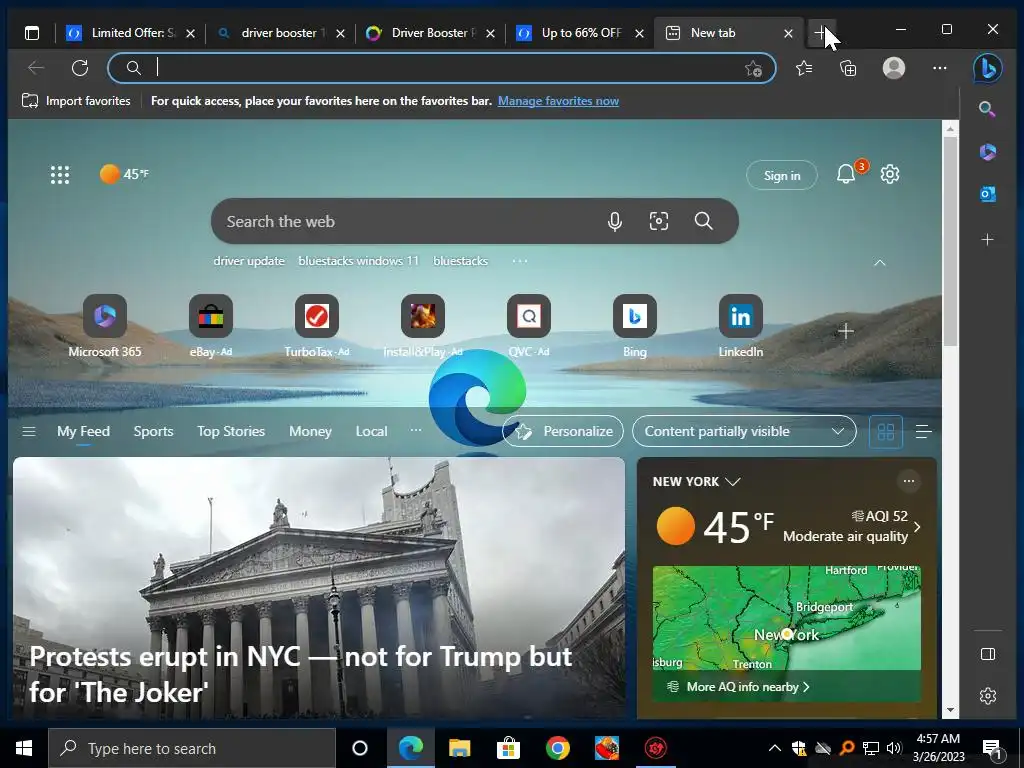This screenshot has height=768, width=1024.
Task: Add this page to favorites star icon
Action: point(754,69)
